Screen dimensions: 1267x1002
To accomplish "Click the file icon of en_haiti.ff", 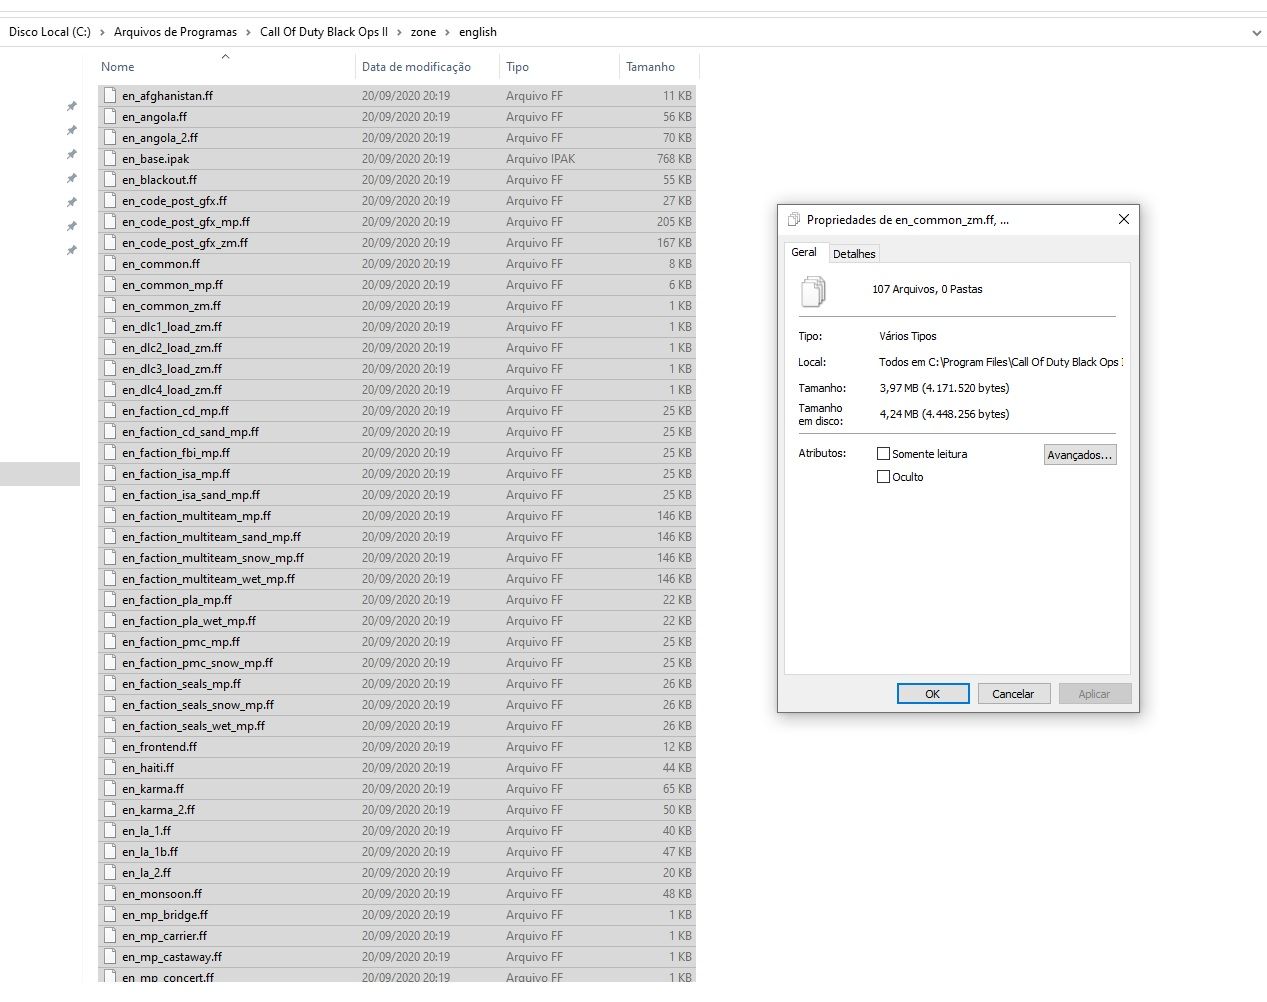I will (x=110, y=768).
